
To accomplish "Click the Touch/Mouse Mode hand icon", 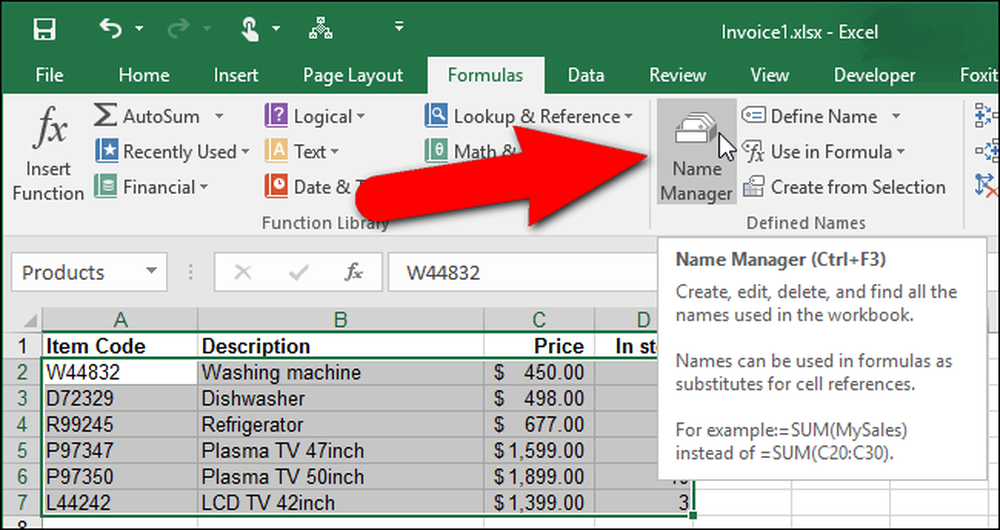I will tap(249, 28).
